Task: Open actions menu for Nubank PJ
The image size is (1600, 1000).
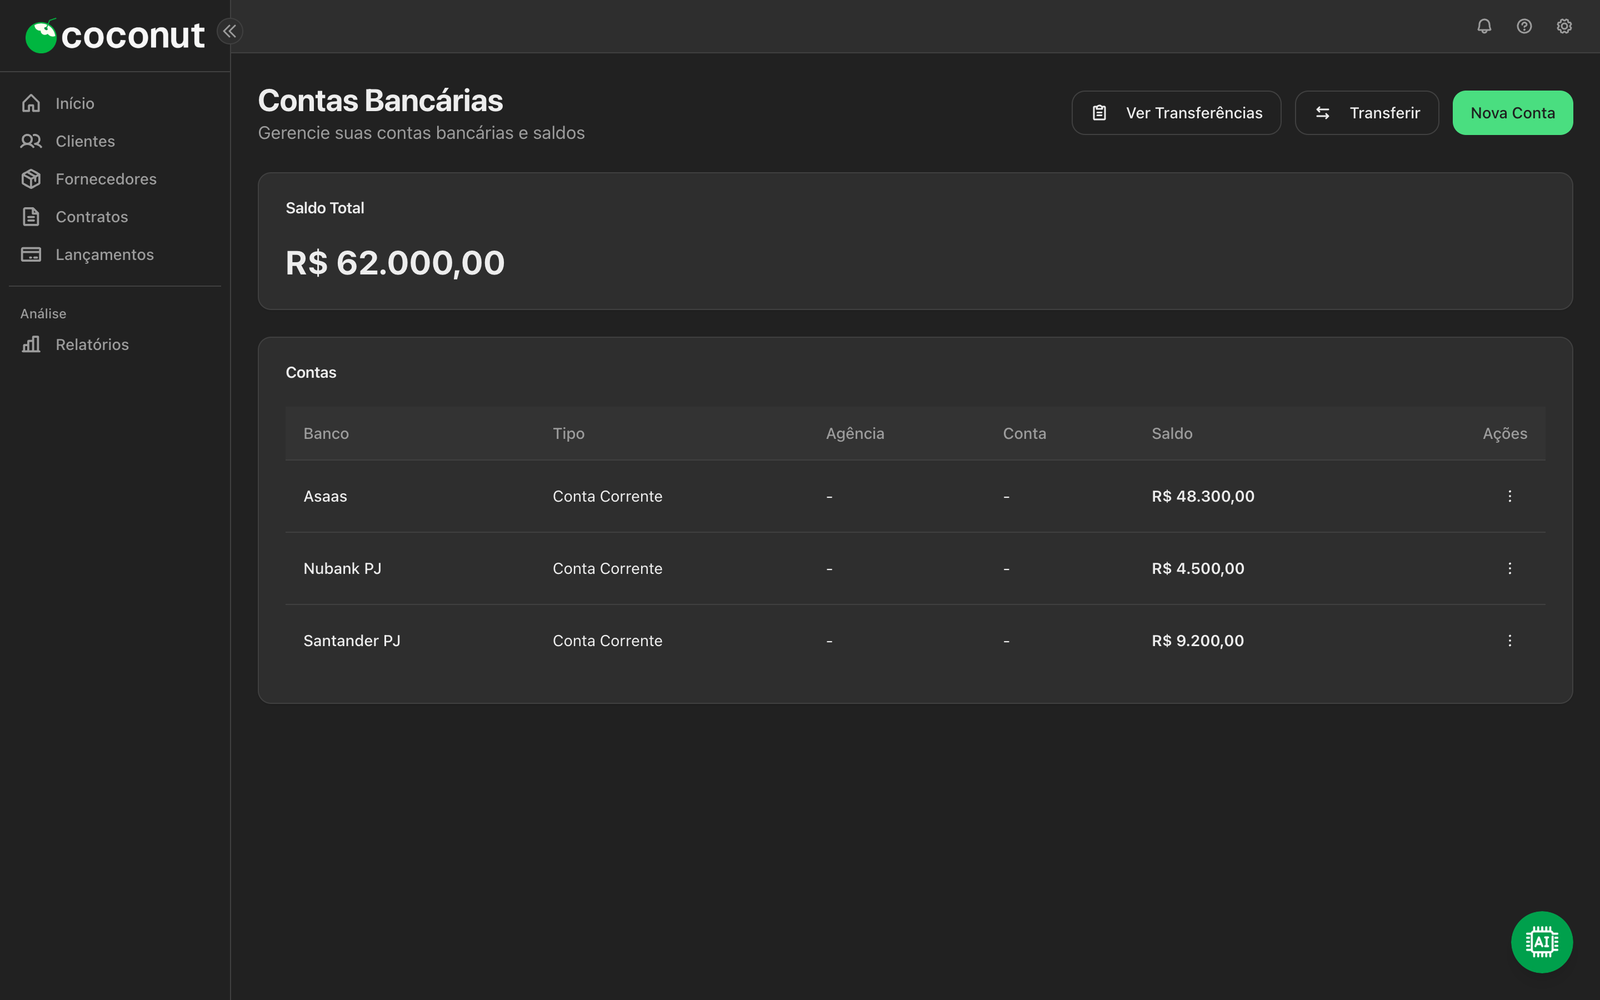Action: pyautogui.click(x=1509, y=568)
